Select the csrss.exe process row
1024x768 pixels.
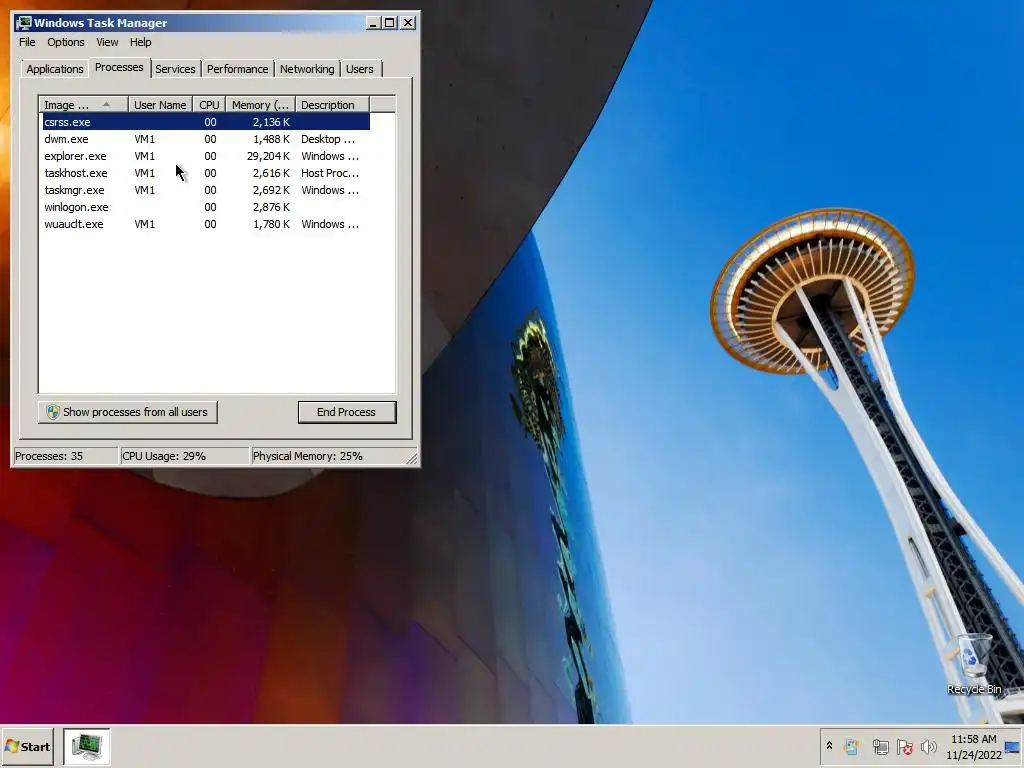click(206, 122)
